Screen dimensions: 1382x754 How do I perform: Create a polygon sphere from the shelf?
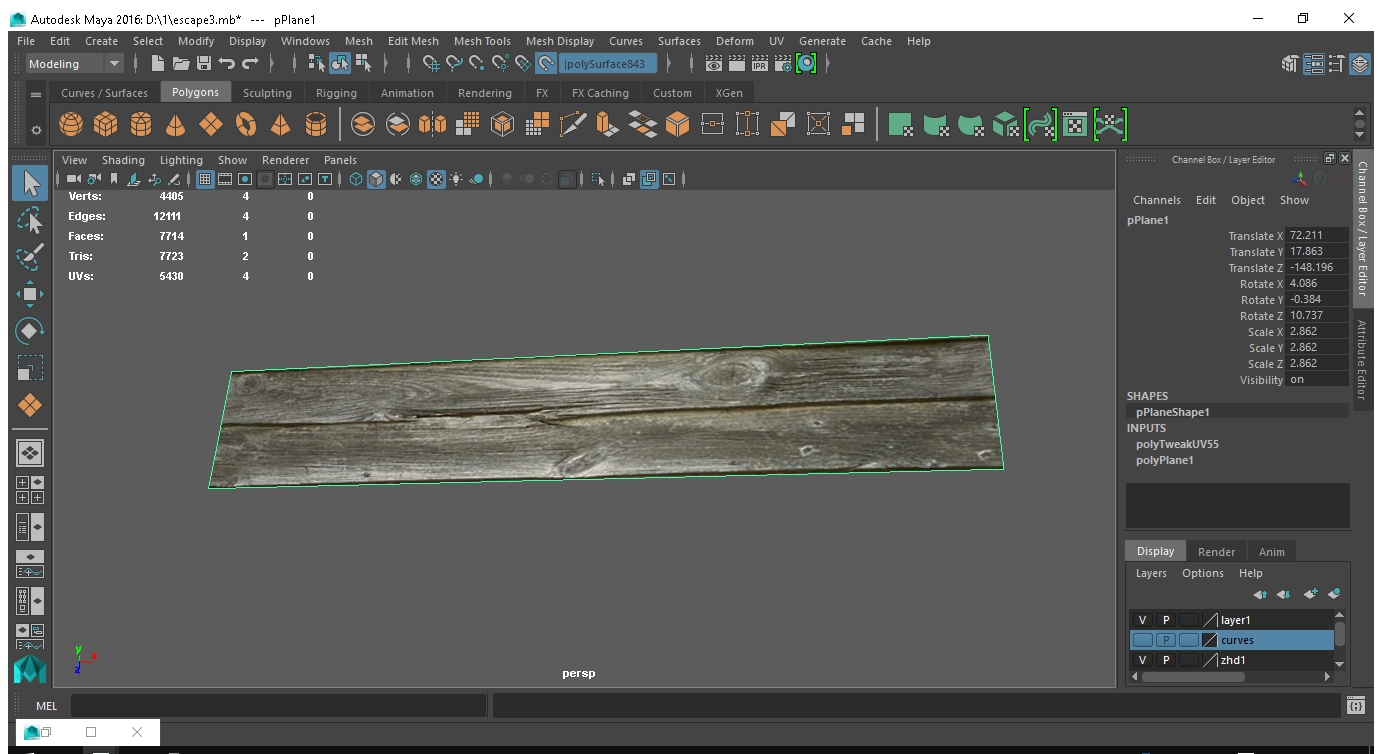pos(71,124)
